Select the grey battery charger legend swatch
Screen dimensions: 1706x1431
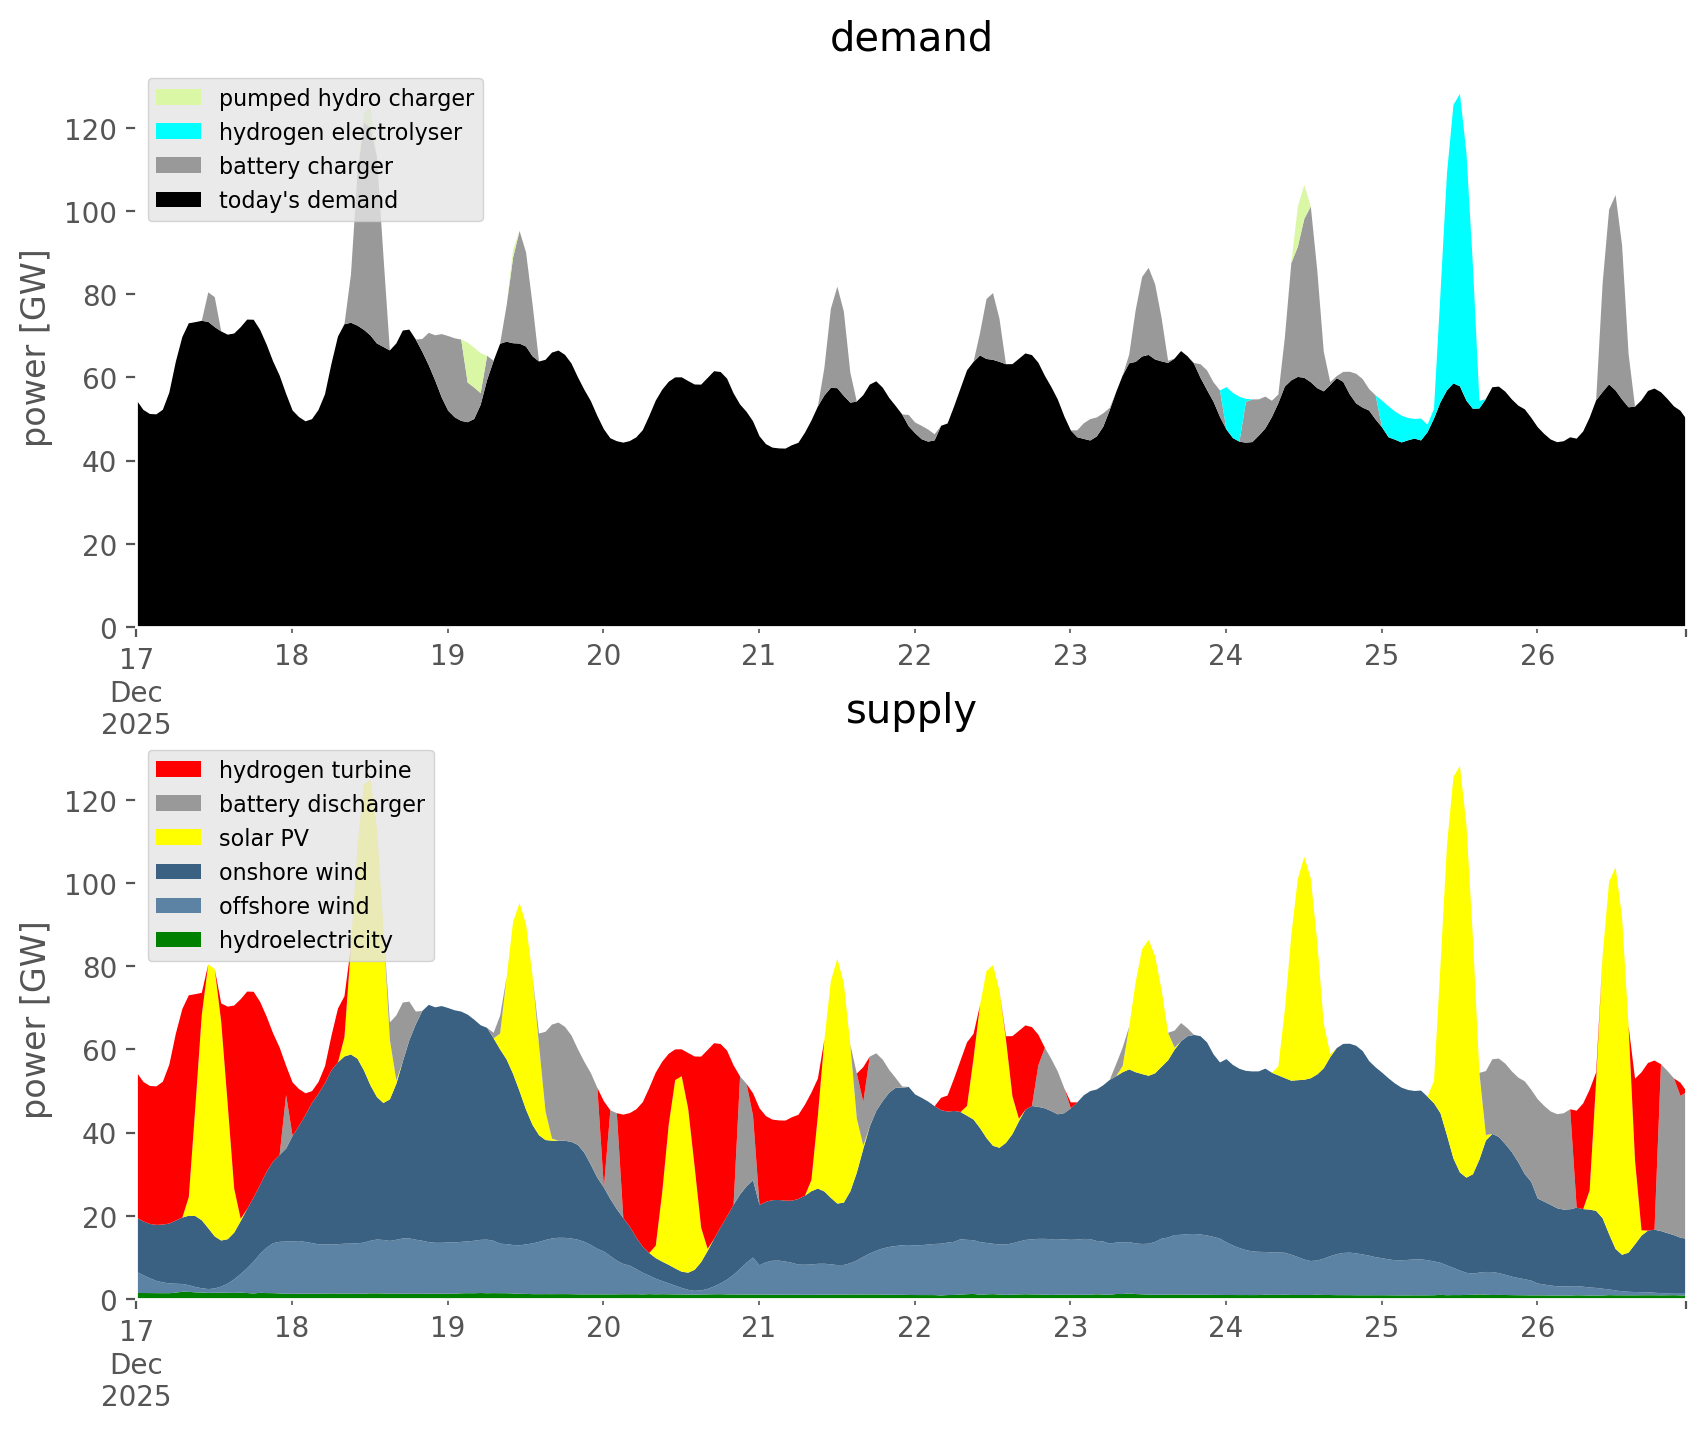point(179,166)
